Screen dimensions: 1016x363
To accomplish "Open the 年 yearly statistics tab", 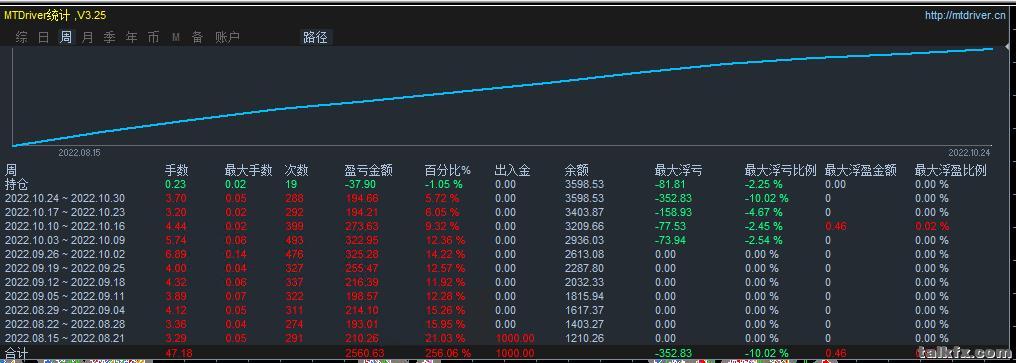I will (x=132, y=38).
